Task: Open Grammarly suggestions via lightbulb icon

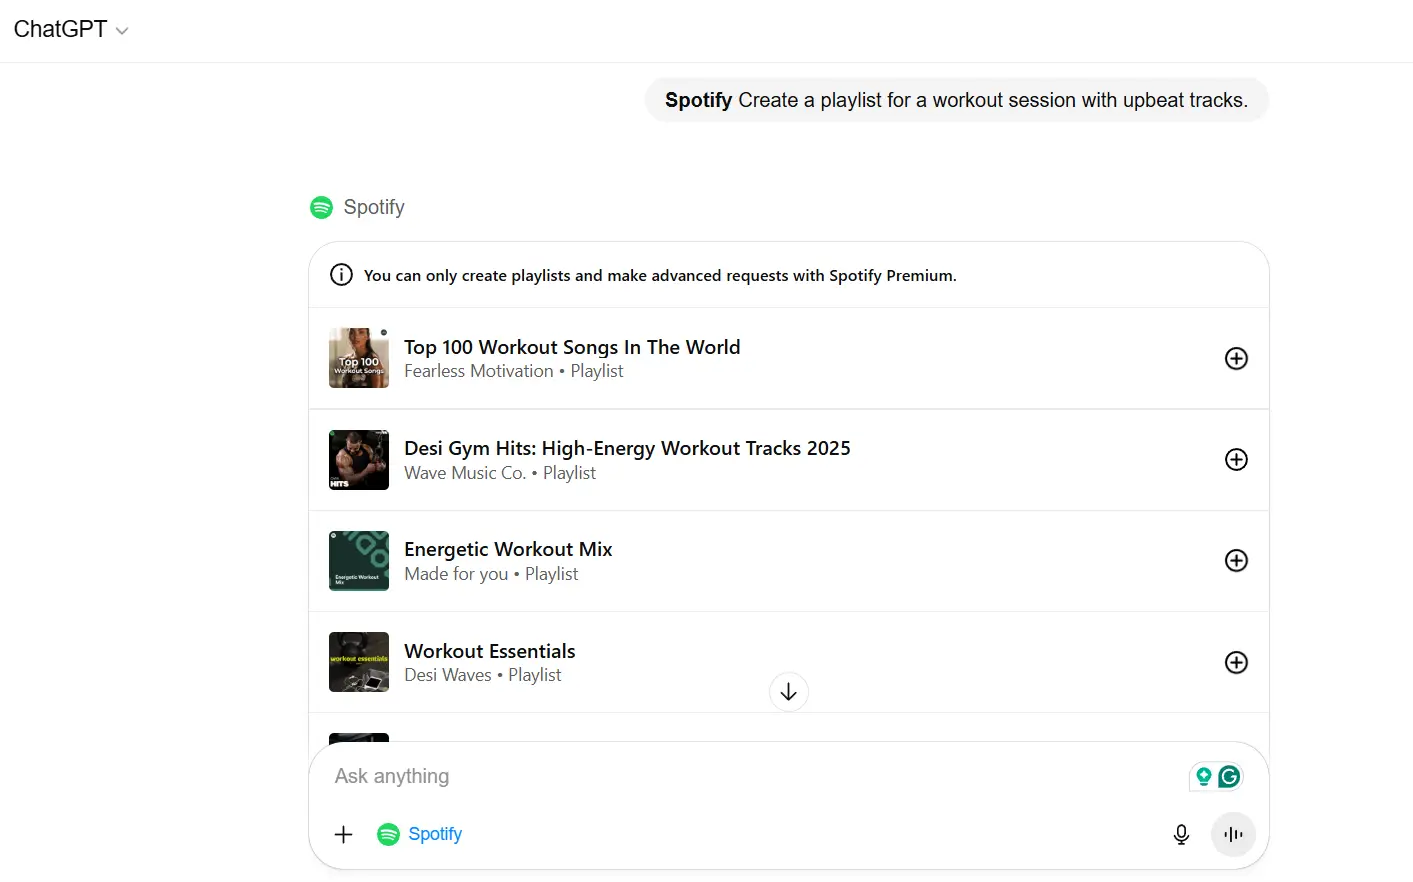Action: coord(1203,776)
